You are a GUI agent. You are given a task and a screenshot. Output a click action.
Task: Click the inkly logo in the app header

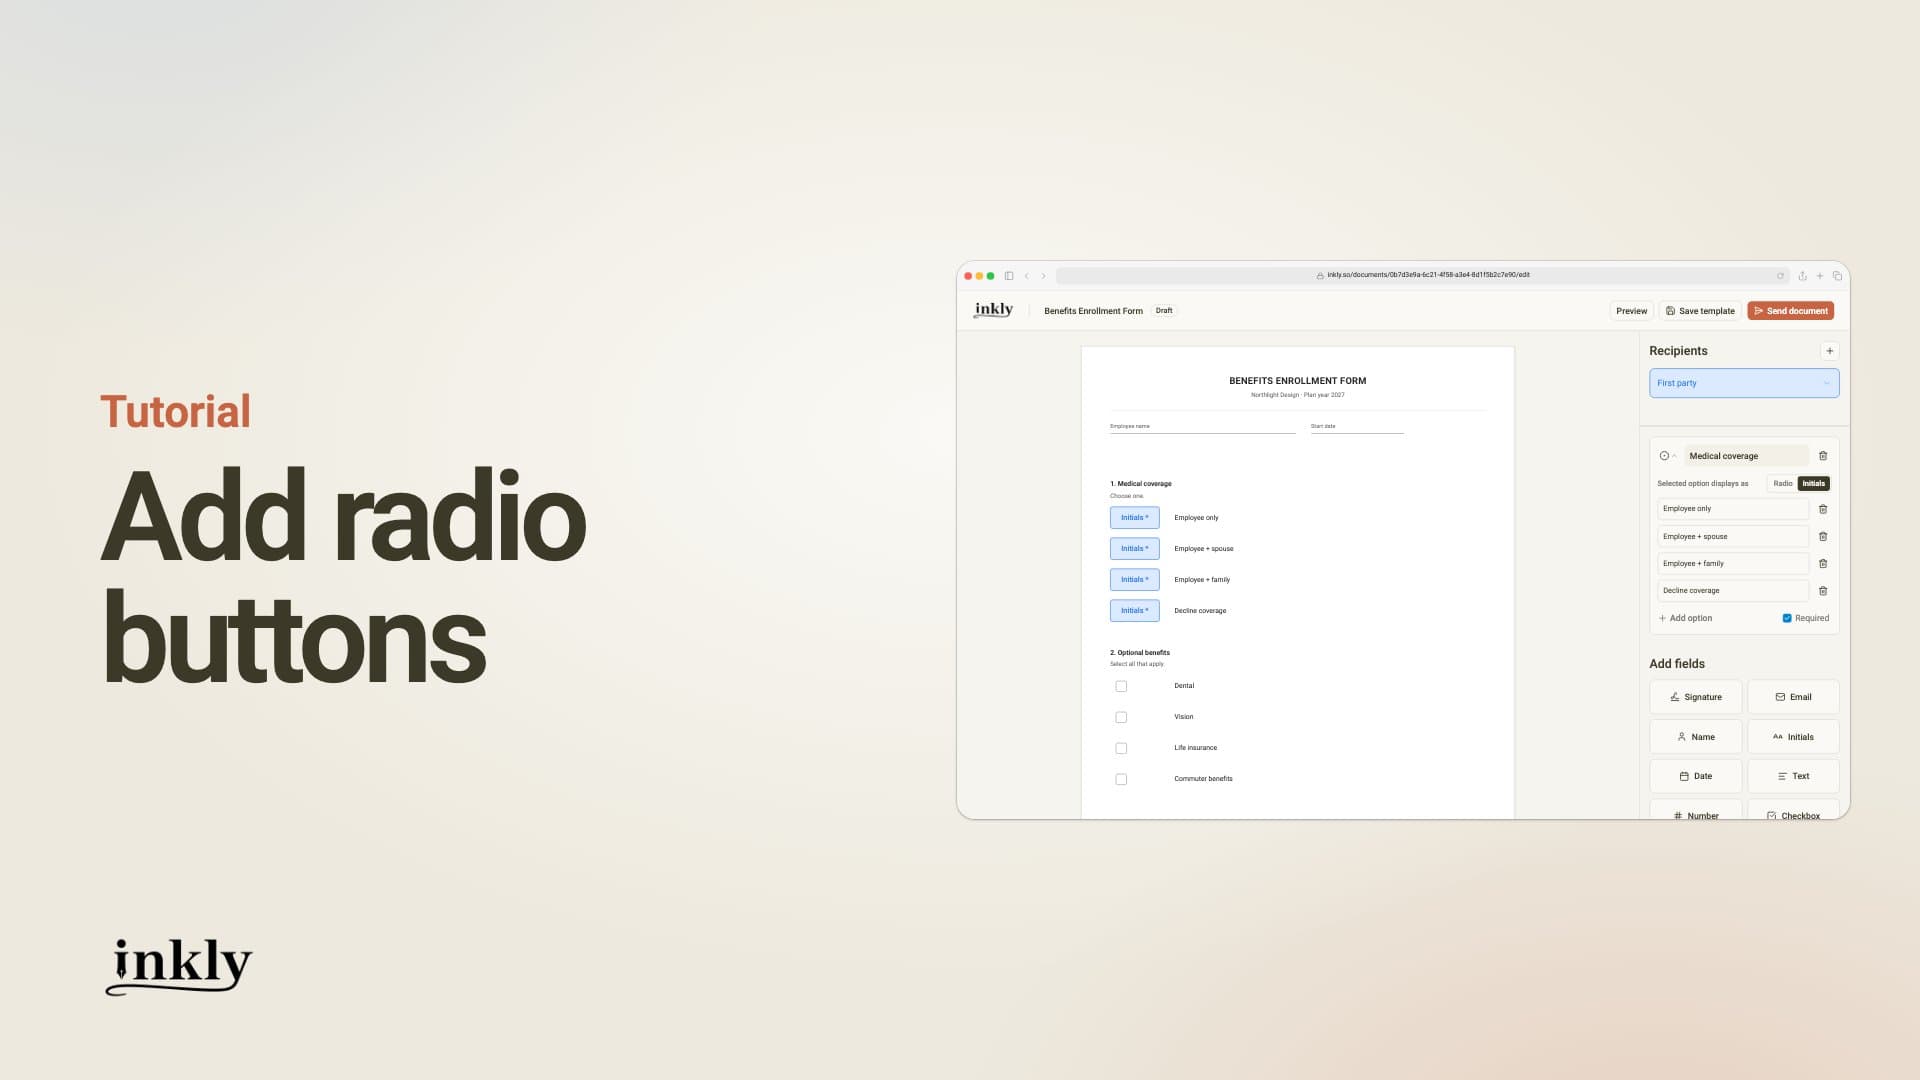click(x=993, y=310)
